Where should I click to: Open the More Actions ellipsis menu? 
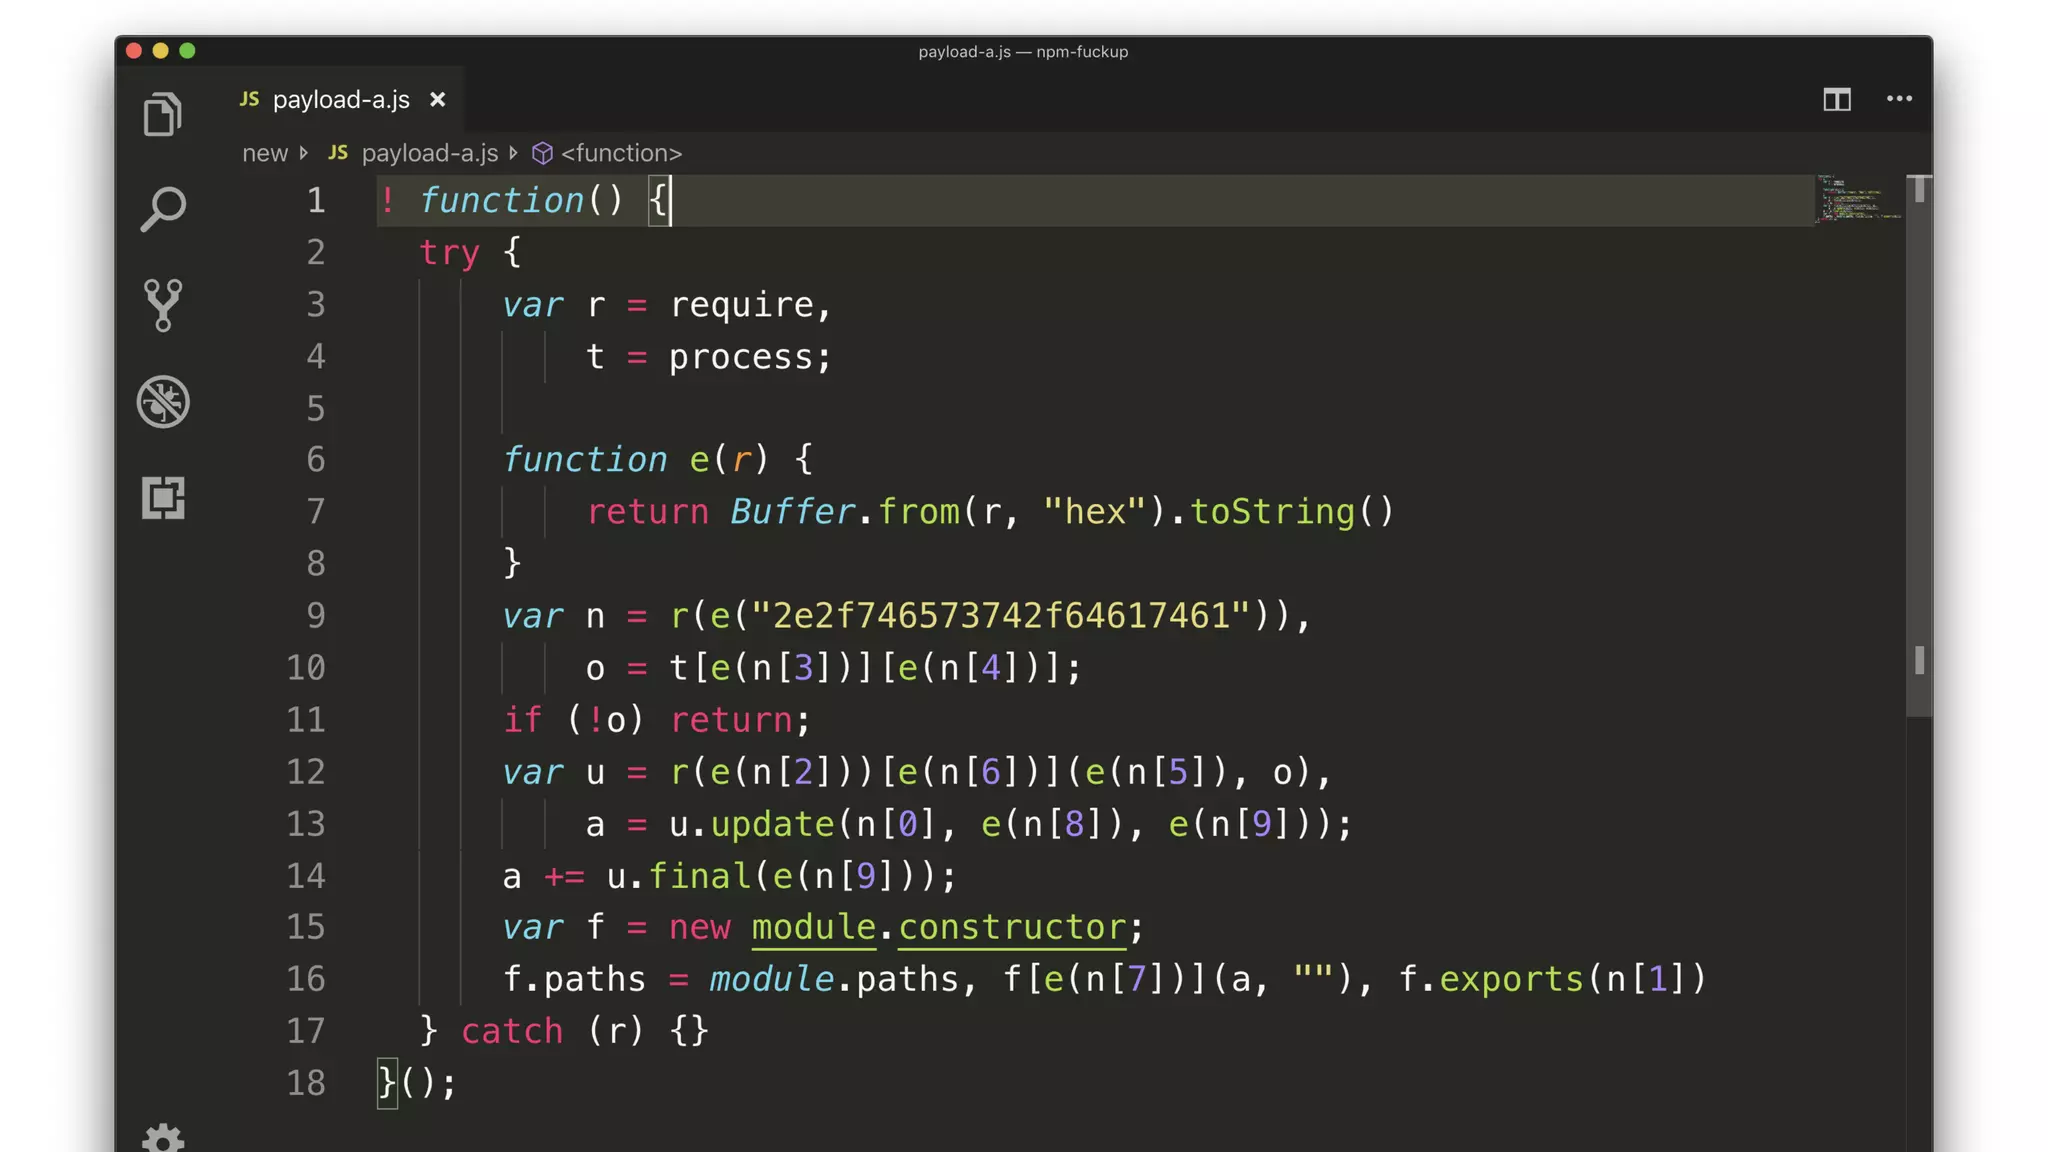[1899, 99]
